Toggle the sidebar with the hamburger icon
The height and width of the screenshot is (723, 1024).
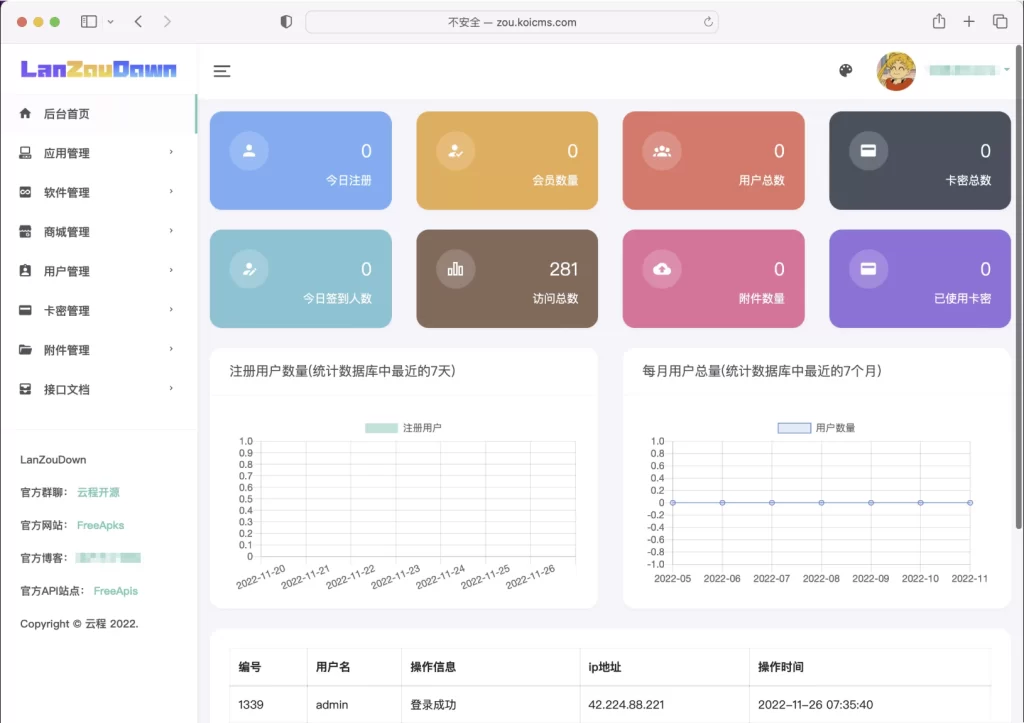221,71
